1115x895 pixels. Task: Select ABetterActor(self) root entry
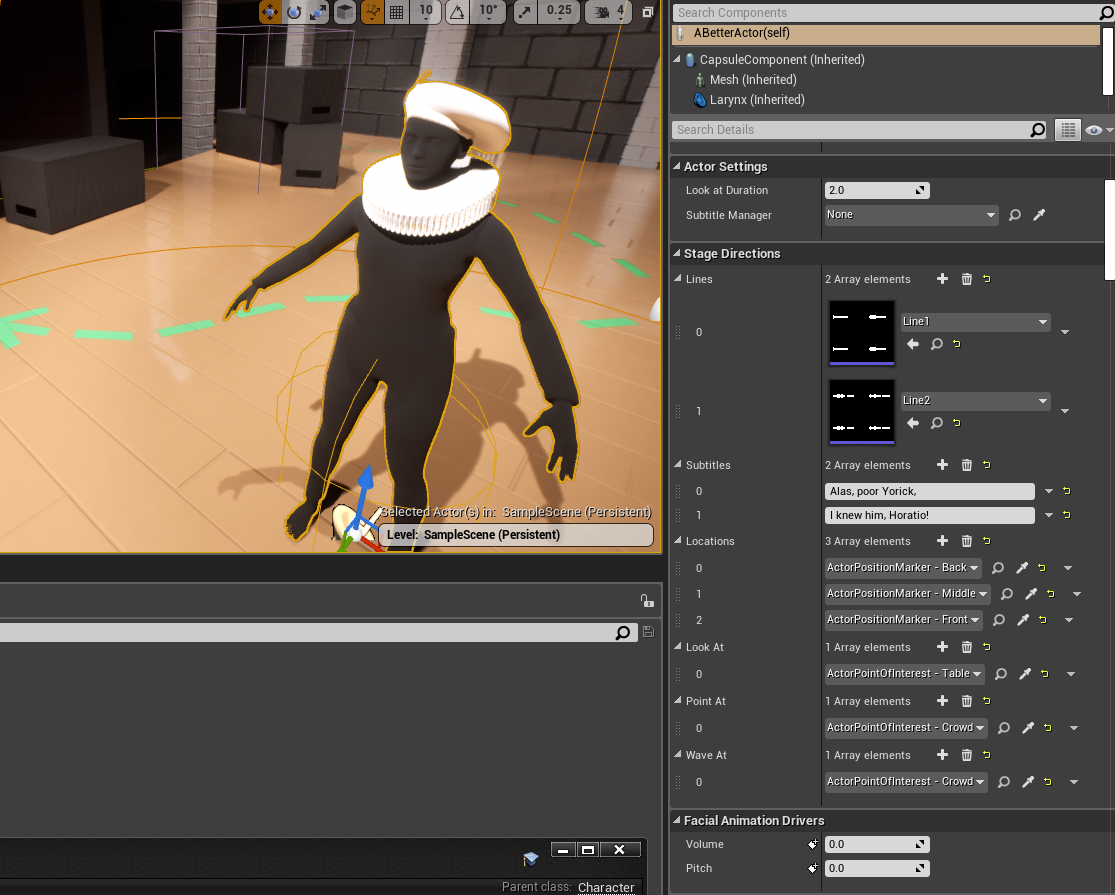(x=742, y=33)
